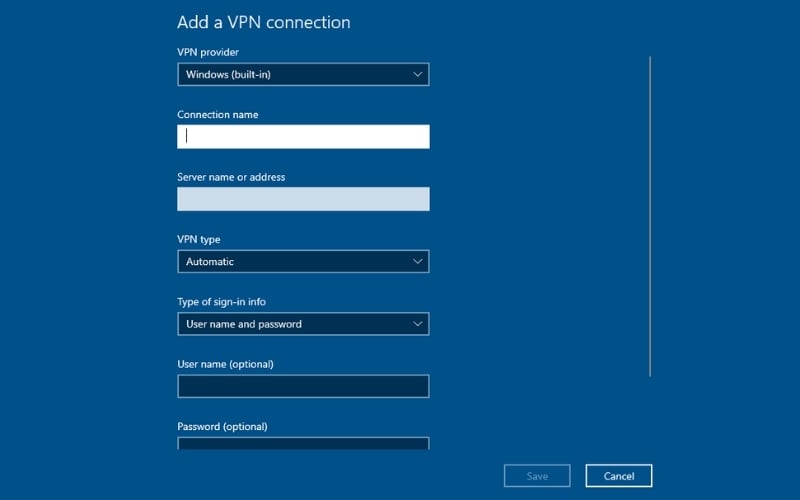
Task: Click the vertical scrollbar on the right
Action: click(650, 215)
